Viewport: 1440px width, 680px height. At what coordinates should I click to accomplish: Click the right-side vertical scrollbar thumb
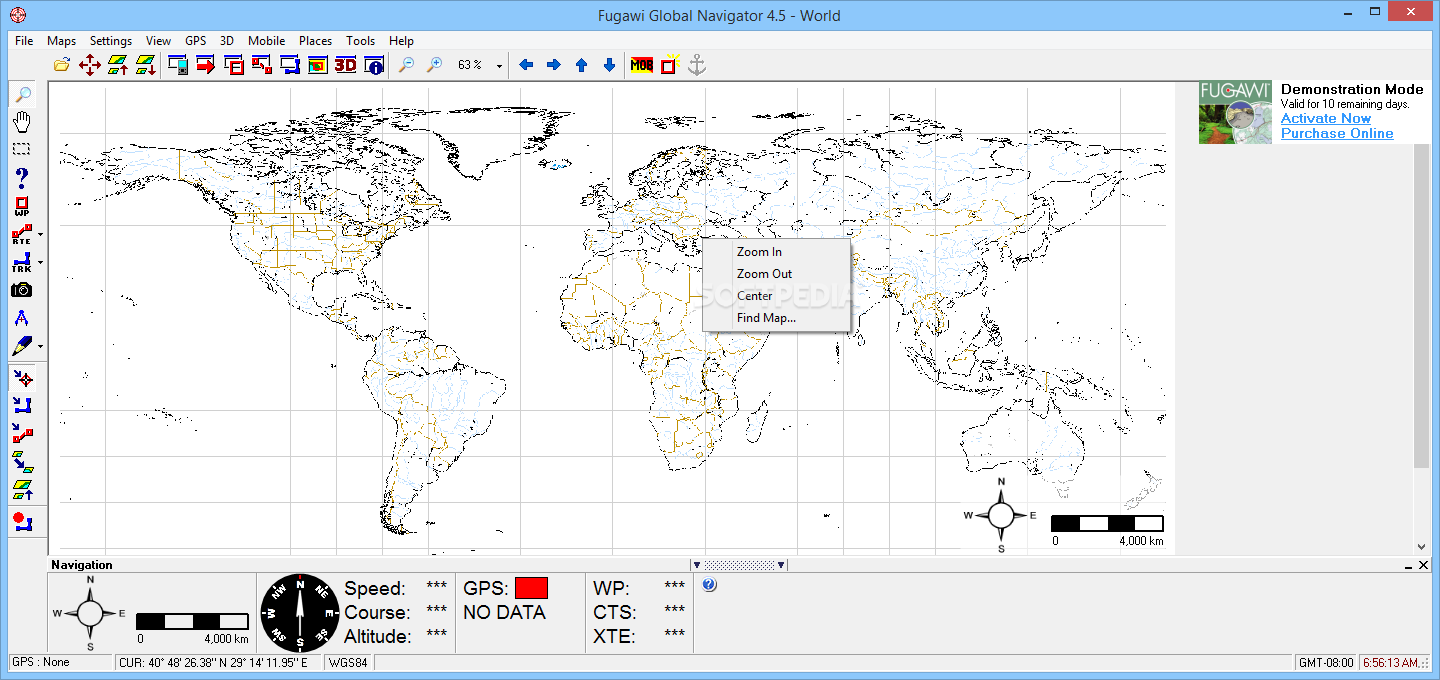click(x=1421, y=305)
